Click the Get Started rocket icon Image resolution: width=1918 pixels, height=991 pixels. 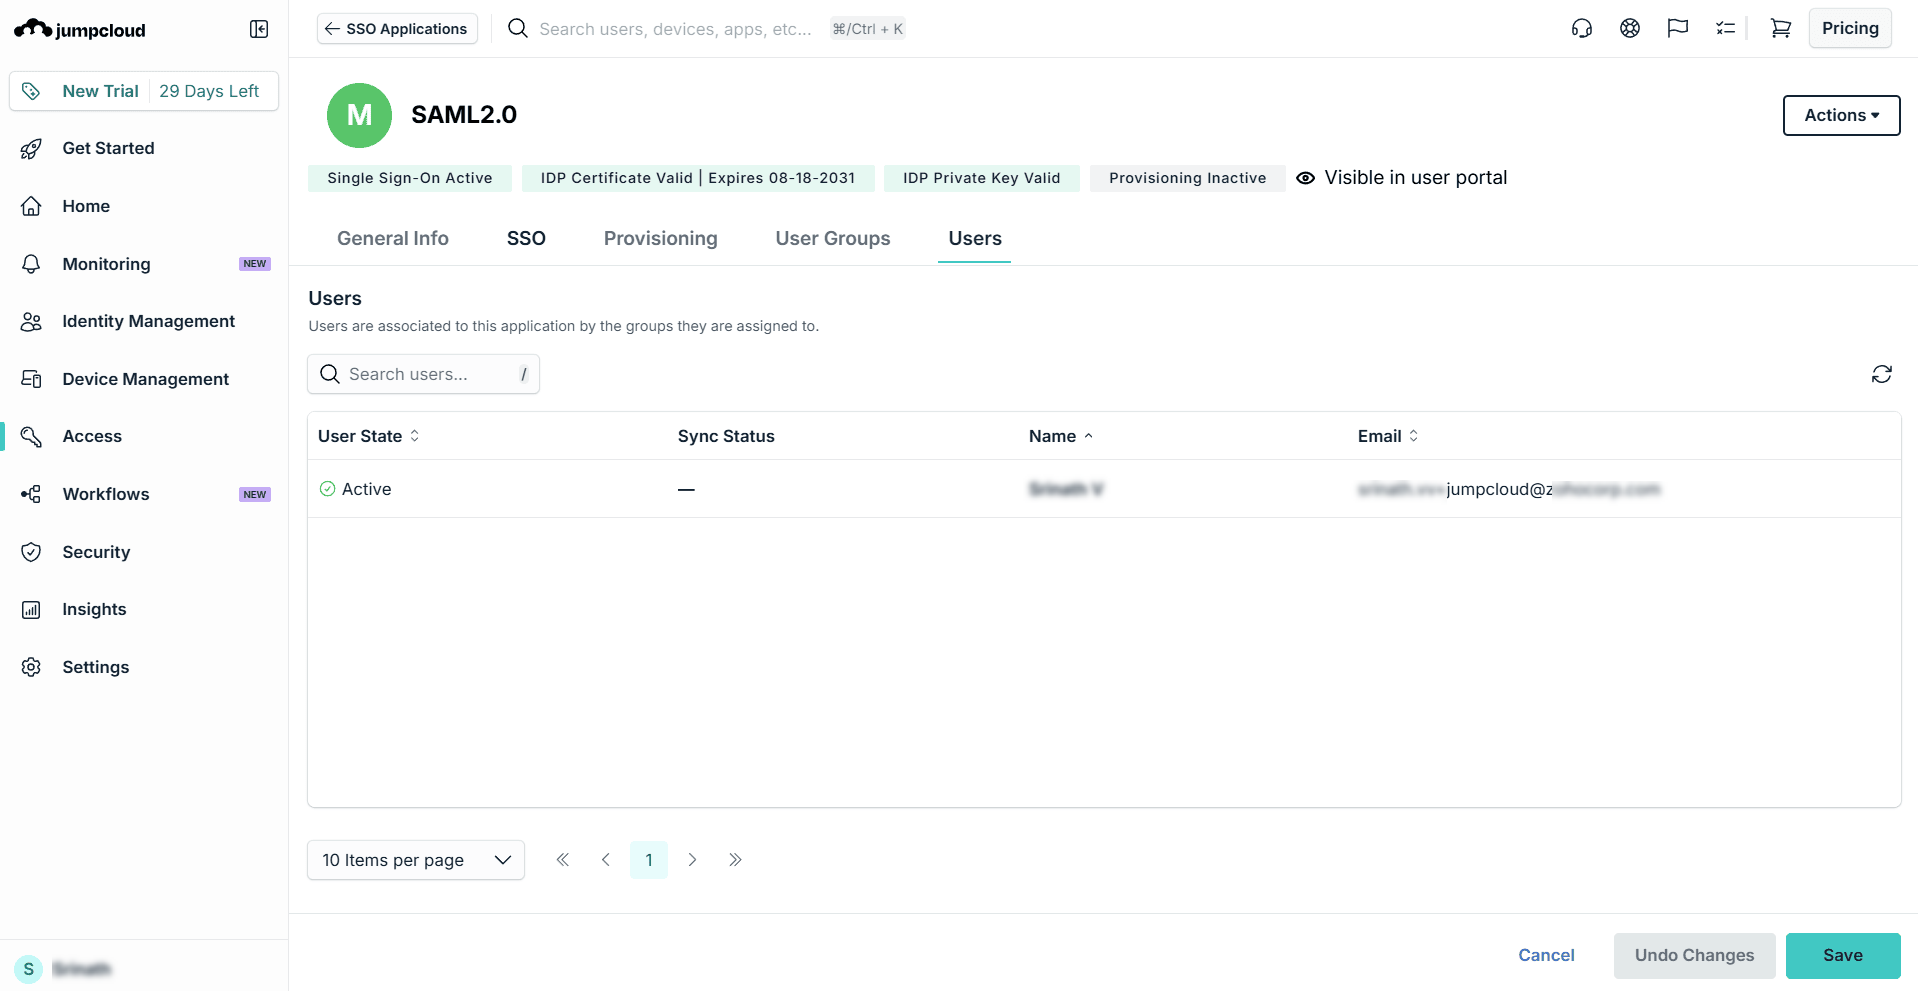[x=31, y=149]
